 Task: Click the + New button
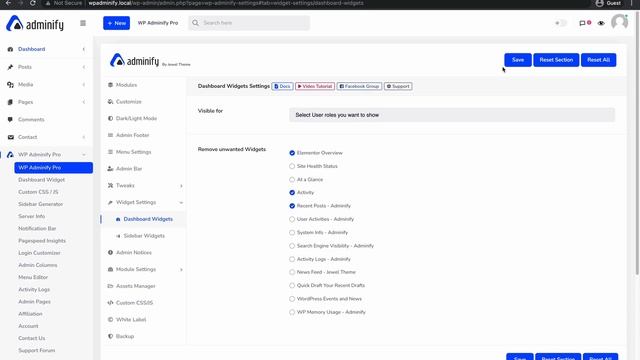click(116, 23)
